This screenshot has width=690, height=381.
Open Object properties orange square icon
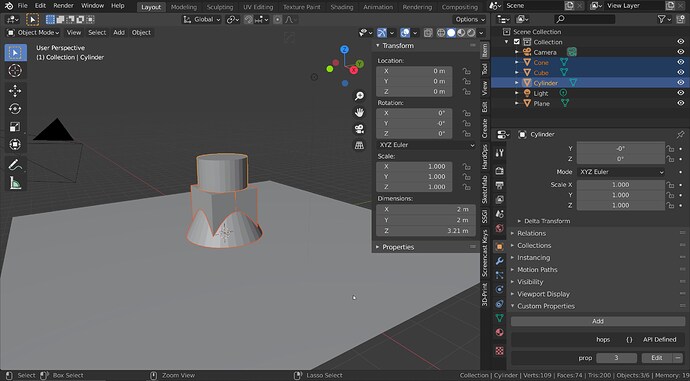tap(499, 246)
